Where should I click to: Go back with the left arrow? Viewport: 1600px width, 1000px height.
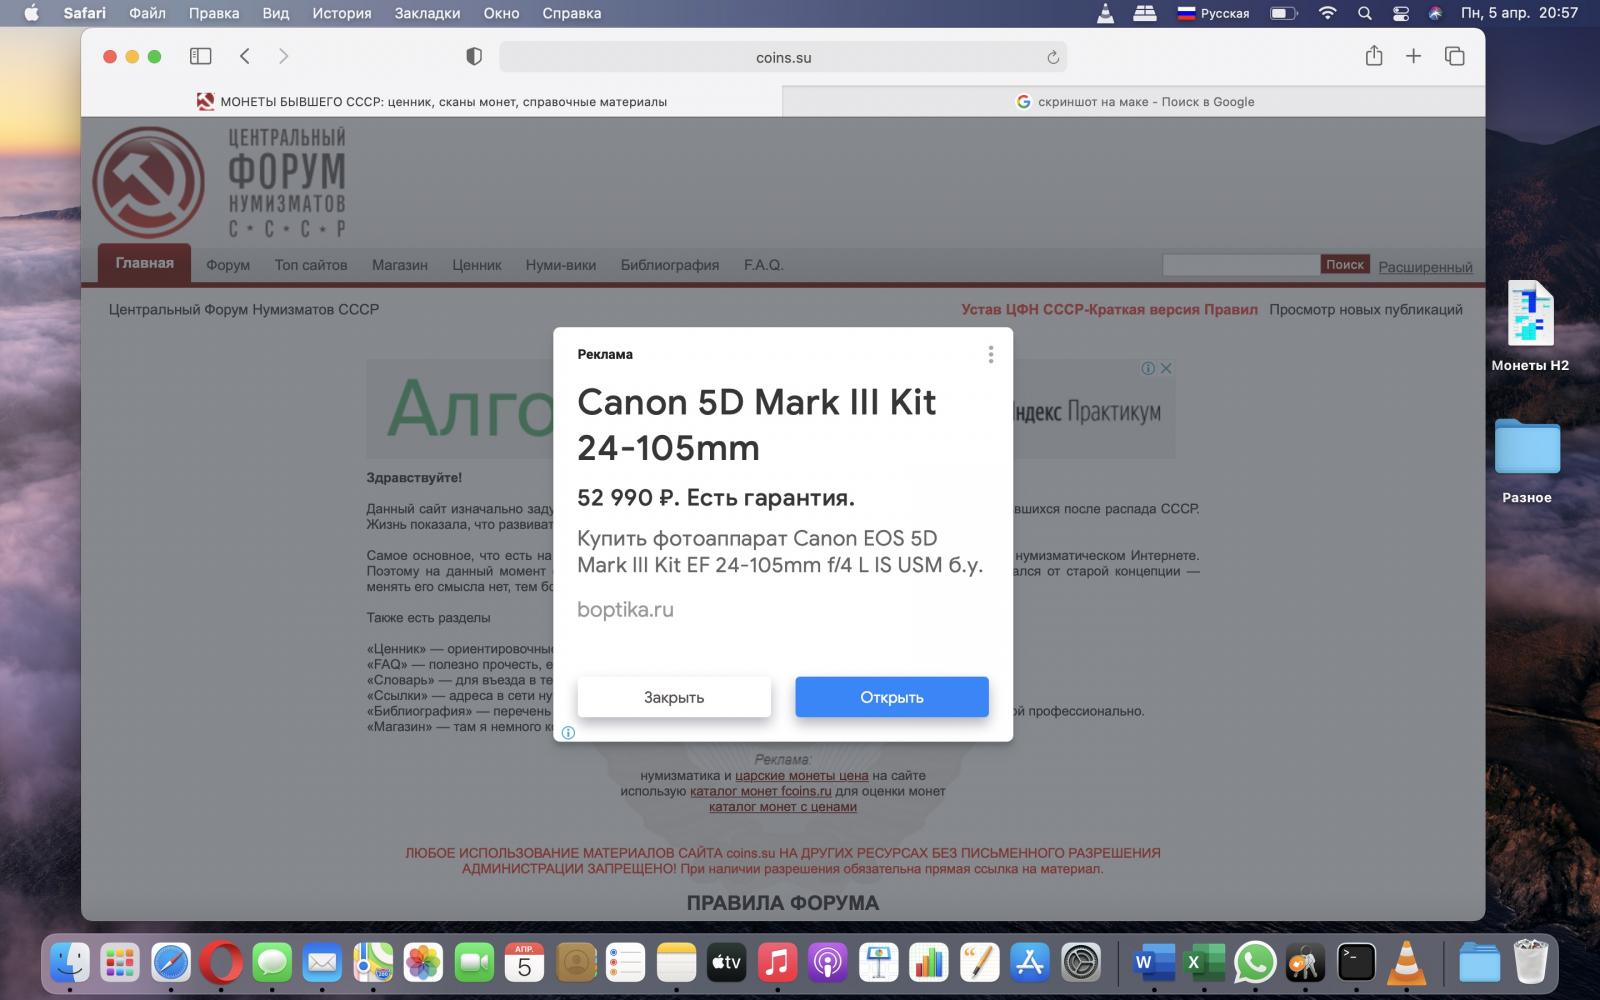245,57
